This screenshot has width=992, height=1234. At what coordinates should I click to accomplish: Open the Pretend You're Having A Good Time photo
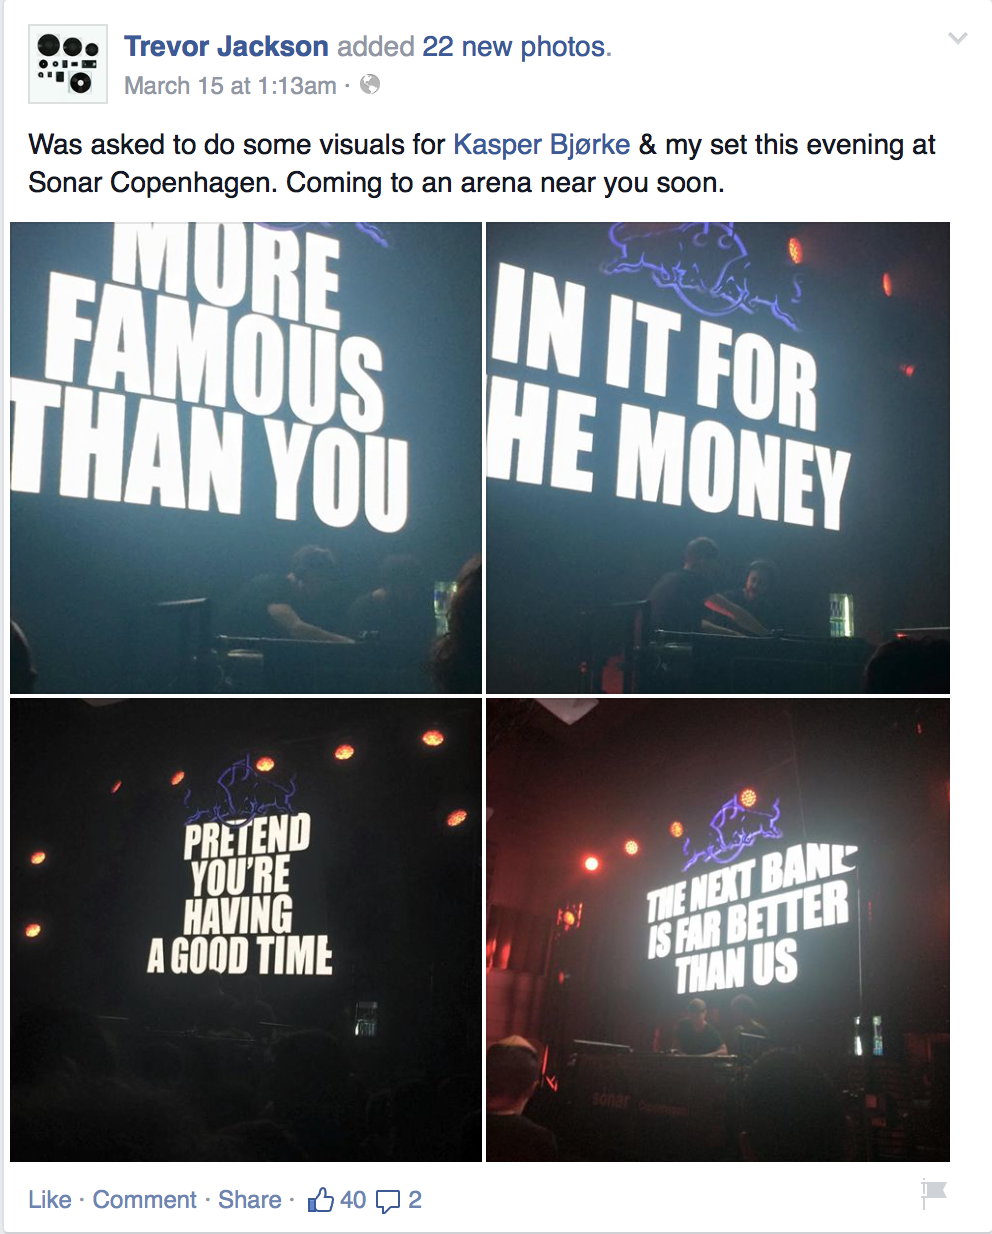pyautogui.click(x=246, y=930)
